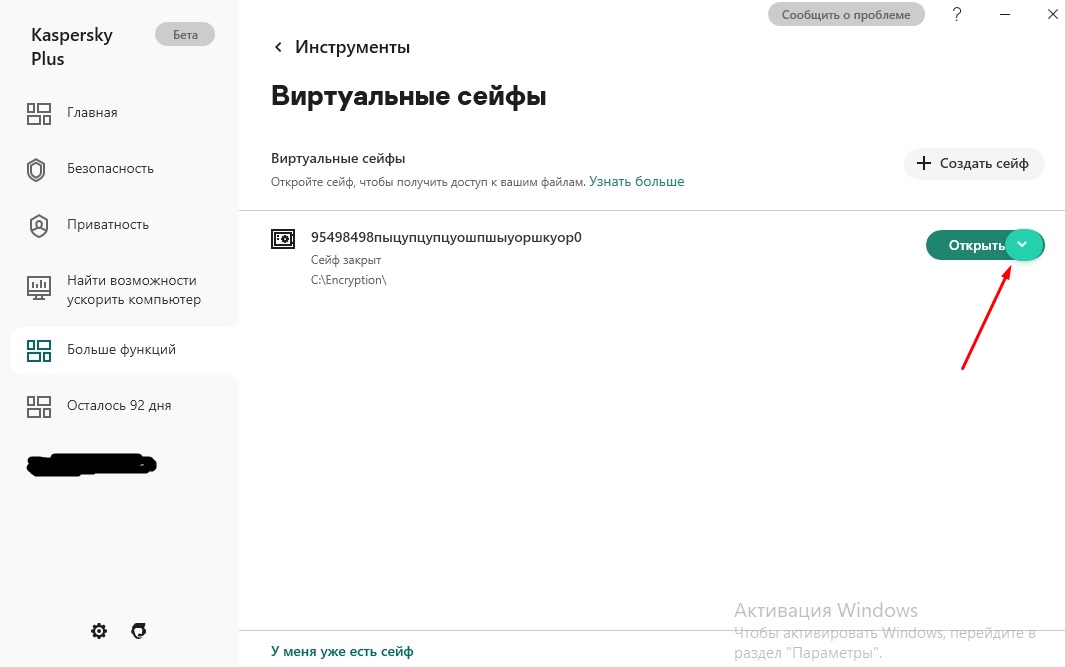The height and width of the screenshot is (667, 1065).
Task: Click the license grid icon beside Осталось 92 дня
Action: click(x=39, y=406)
